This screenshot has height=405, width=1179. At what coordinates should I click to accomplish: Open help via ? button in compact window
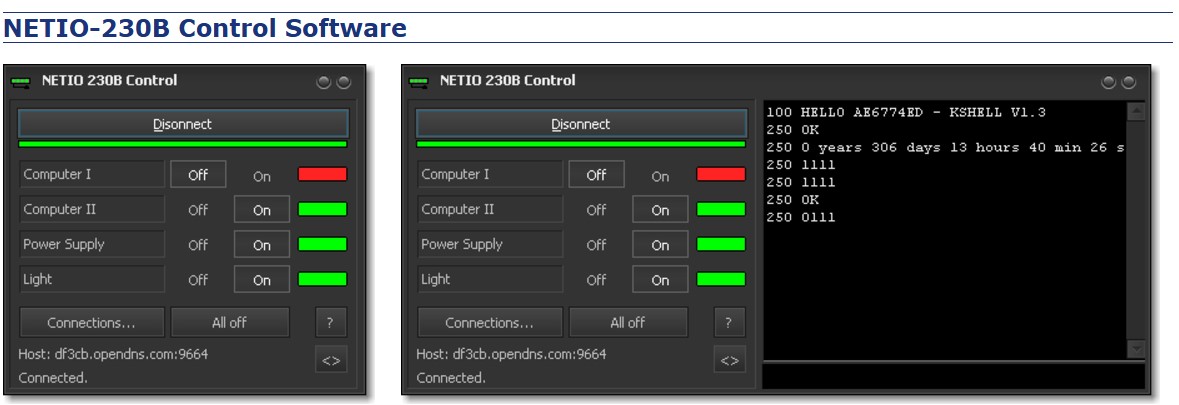coord(330,322)
